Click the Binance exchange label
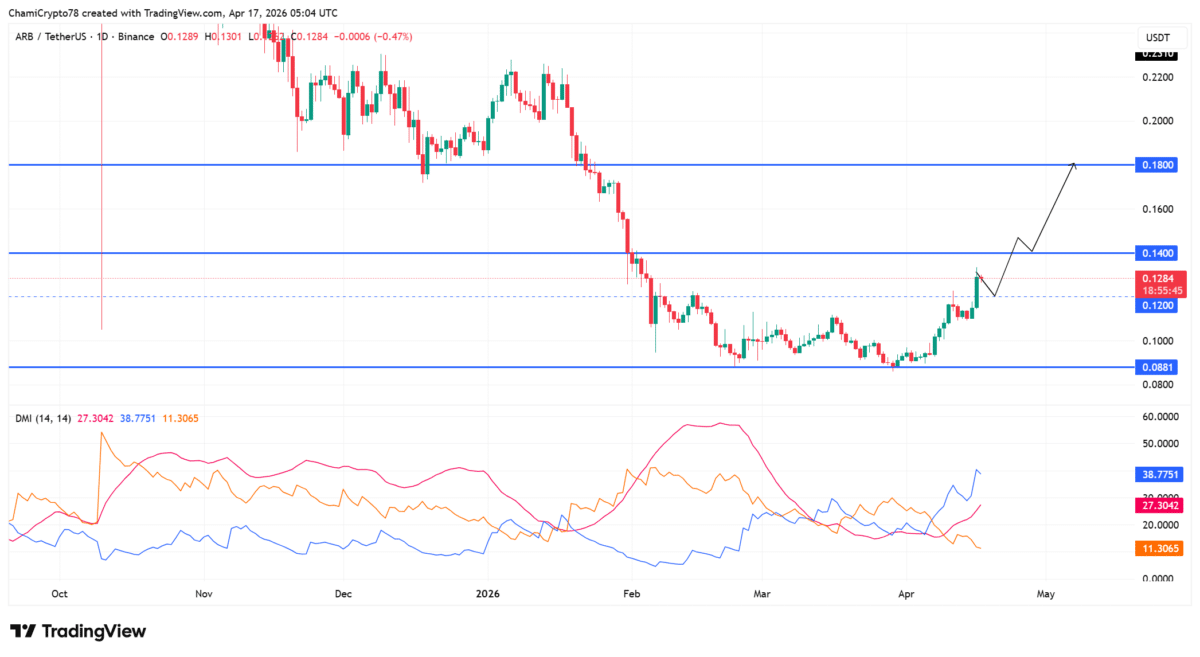Screen dimensions: 1200x657 (x=136, y=37)
